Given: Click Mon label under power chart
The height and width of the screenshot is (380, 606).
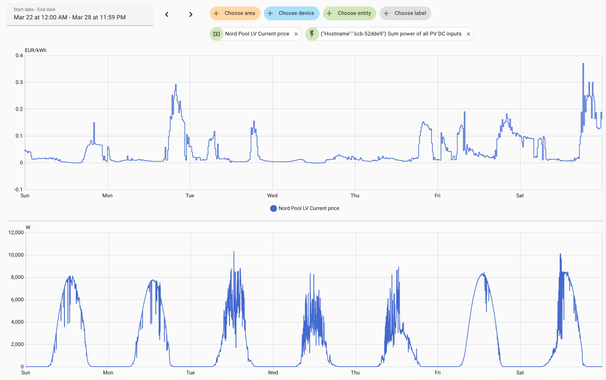Looking at the screenshot, I should point(108,373).
